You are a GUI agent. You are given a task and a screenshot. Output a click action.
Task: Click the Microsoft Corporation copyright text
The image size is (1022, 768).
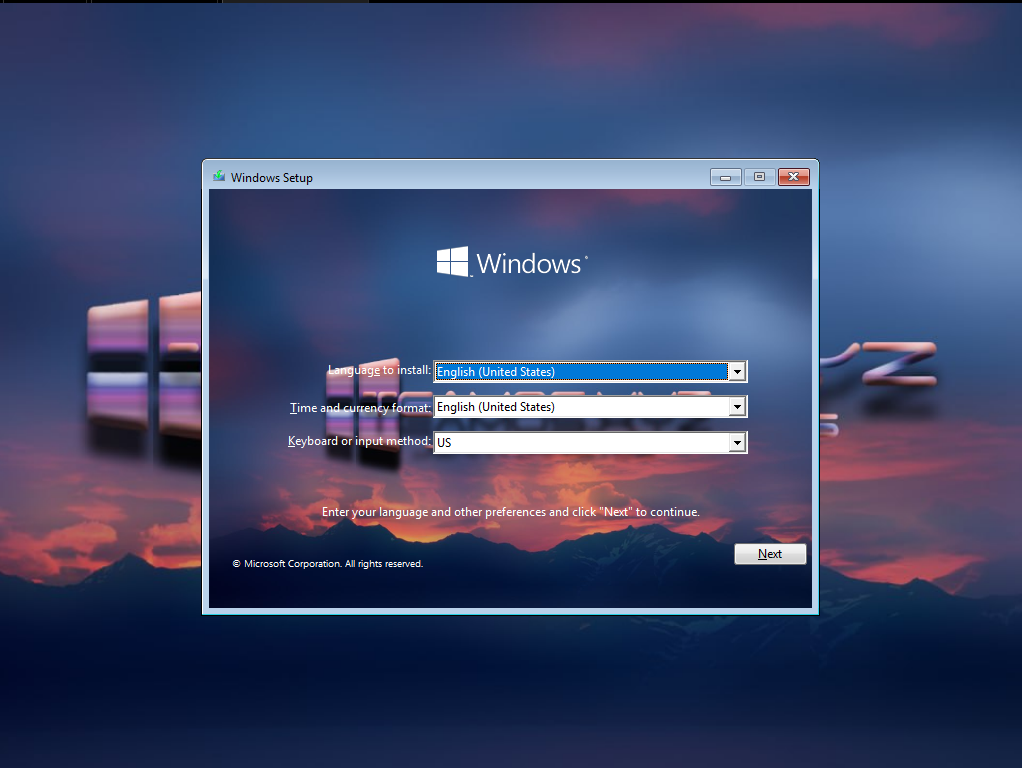click(328, 564)
